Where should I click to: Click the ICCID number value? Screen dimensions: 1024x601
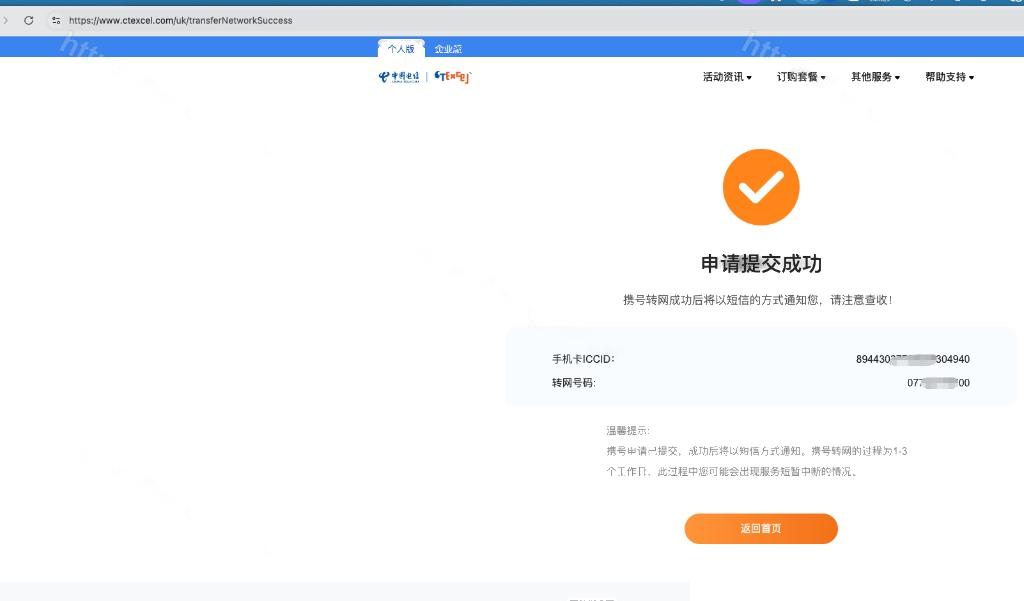(912, 359)
